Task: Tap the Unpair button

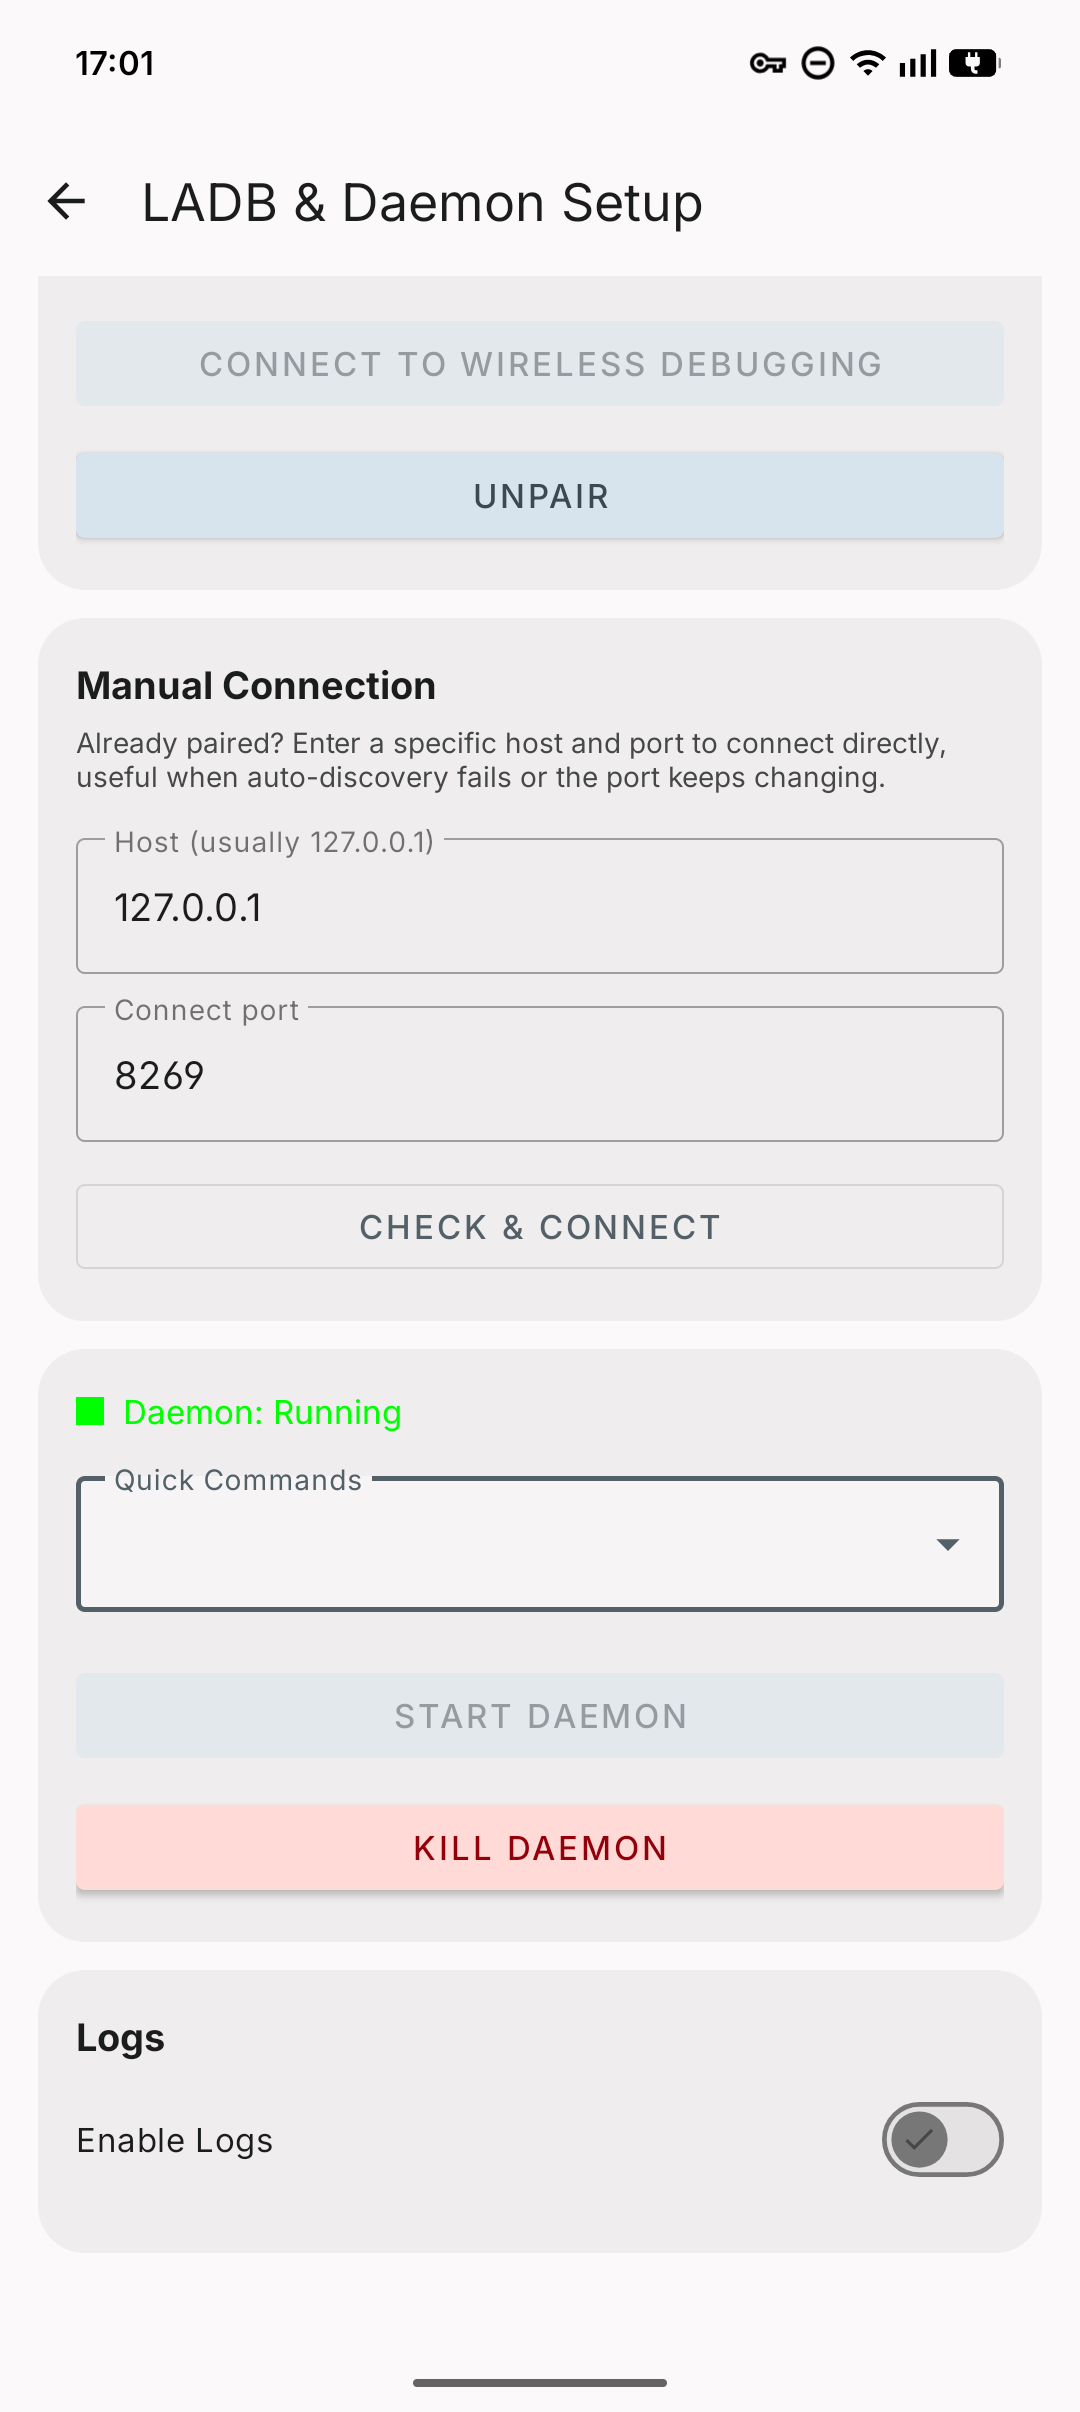Action: pyautogui.click(x=540, y=496)
